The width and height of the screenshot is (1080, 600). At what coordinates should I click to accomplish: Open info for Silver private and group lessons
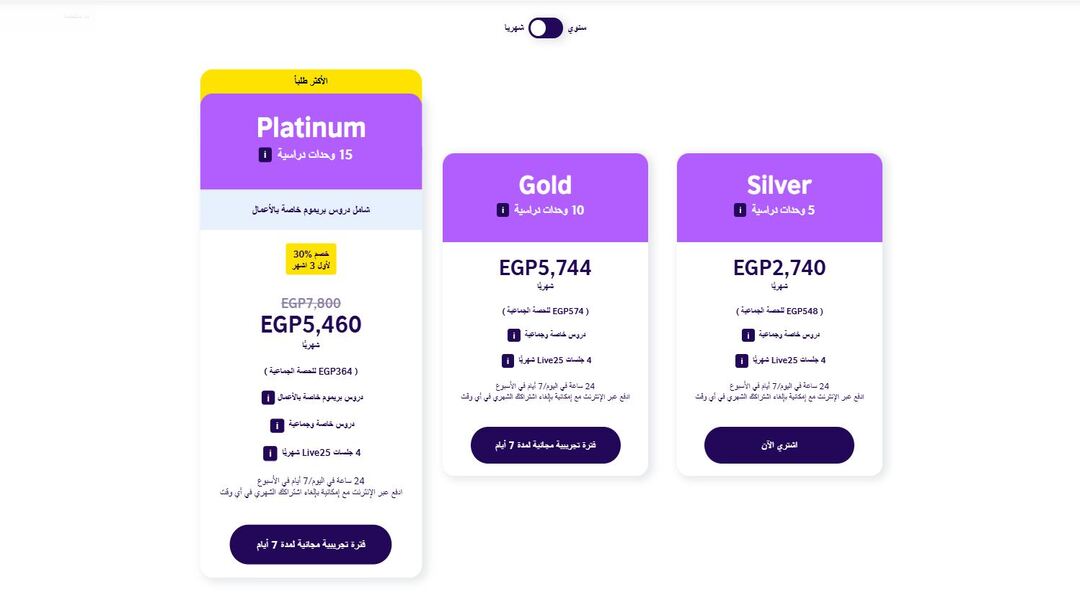point(748,335)
